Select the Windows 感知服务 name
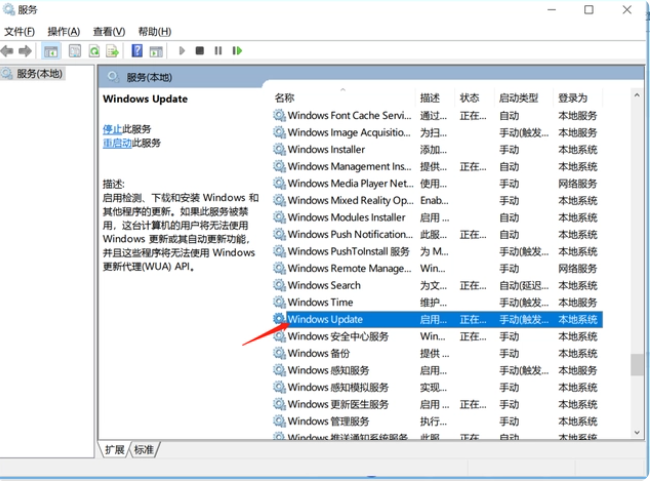The width and height of the screenshot is (651, 481). (x=328, y=370)
